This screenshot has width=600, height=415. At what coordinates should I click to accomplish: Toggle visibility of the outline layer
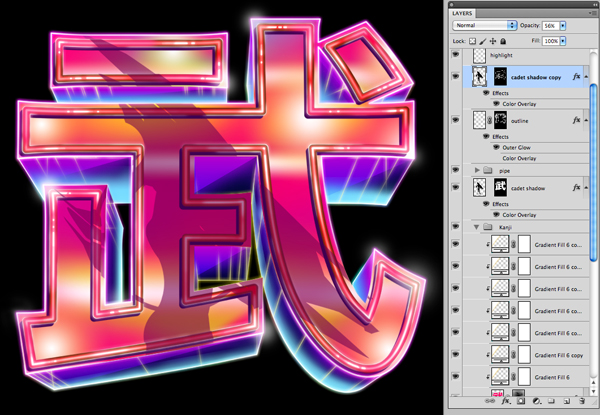[x=455, y=120]
